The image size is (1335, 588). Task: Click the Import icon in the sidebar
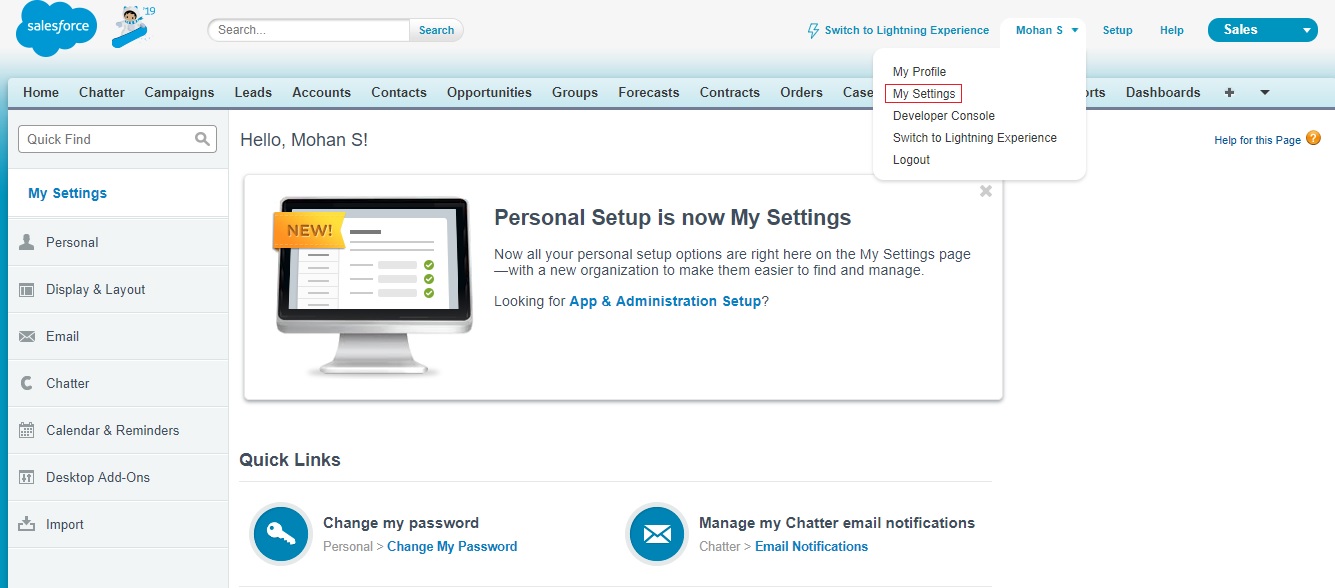tap(30, 524)
